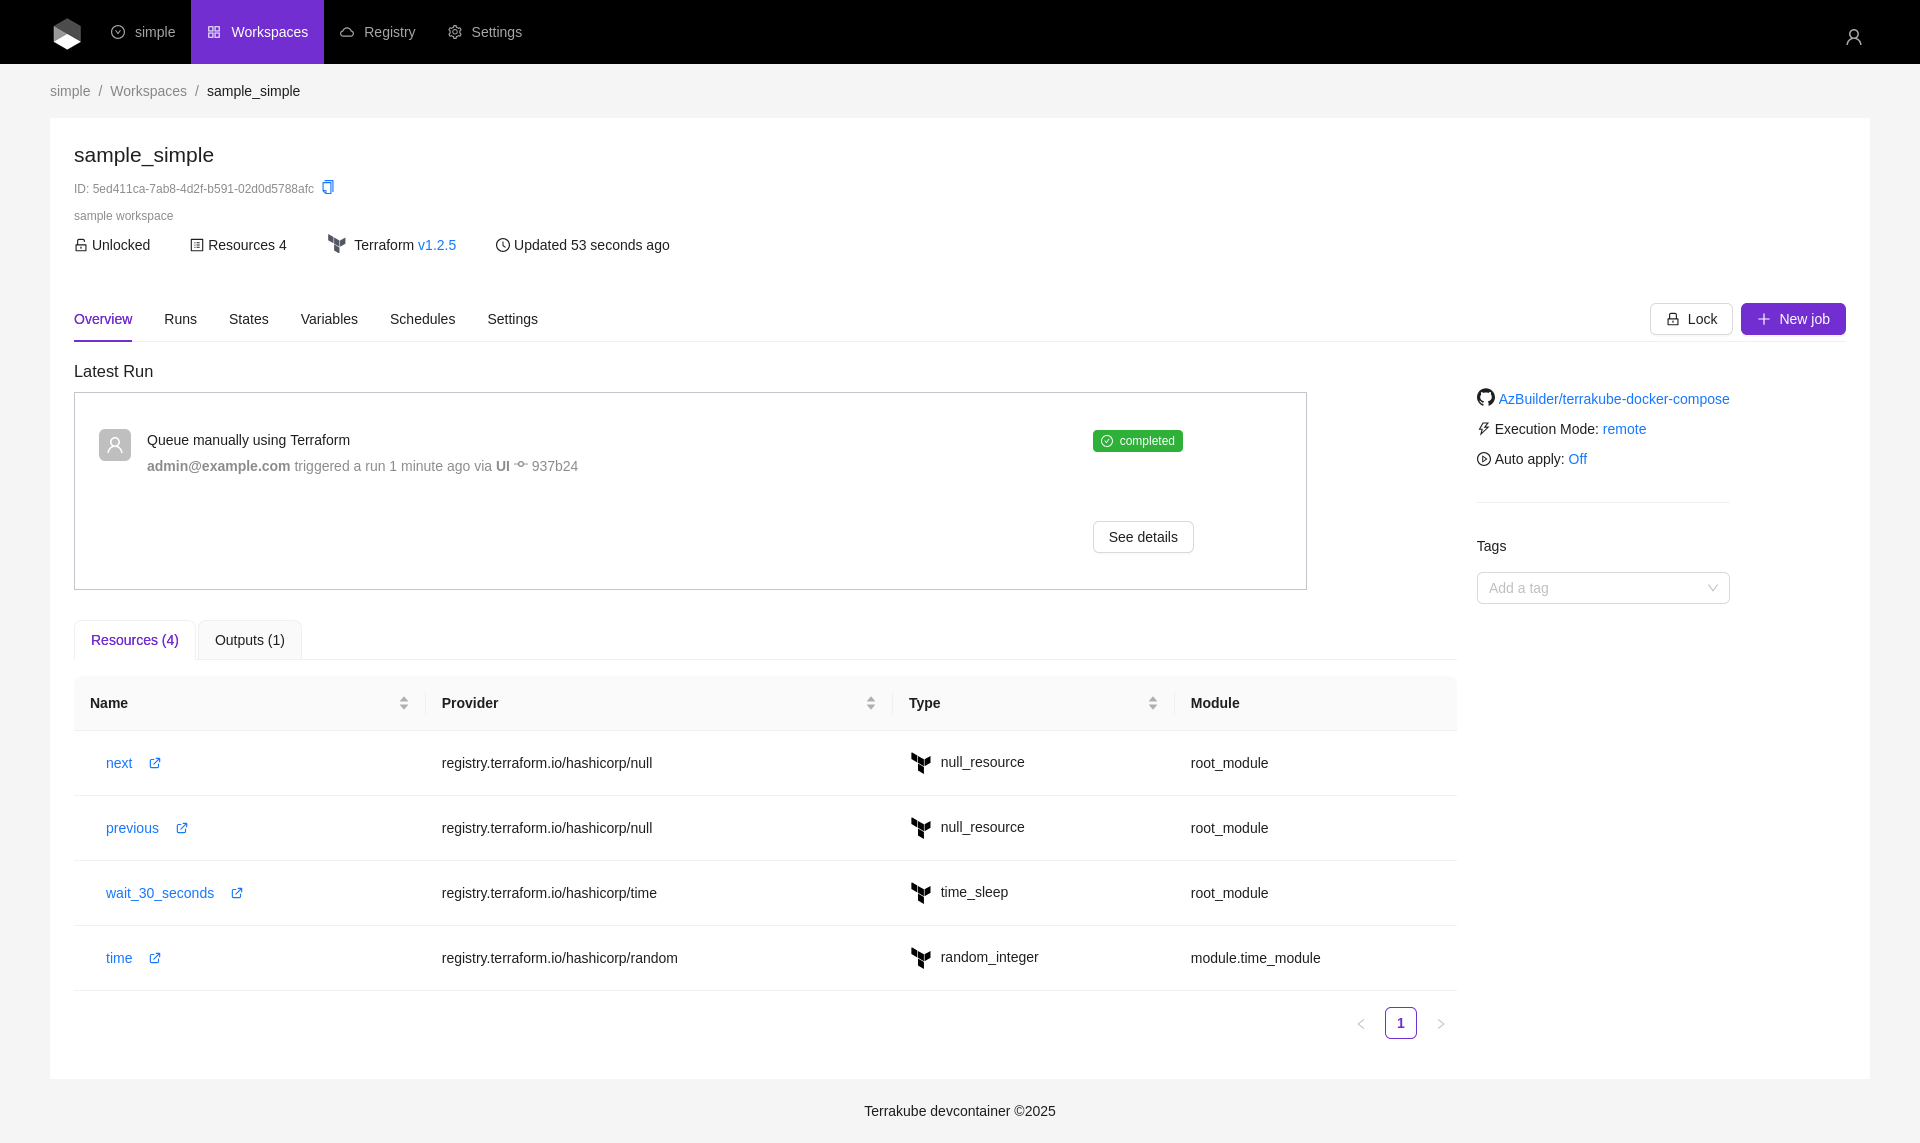Open external link icon beside 'previous' resource

point(182,828)
